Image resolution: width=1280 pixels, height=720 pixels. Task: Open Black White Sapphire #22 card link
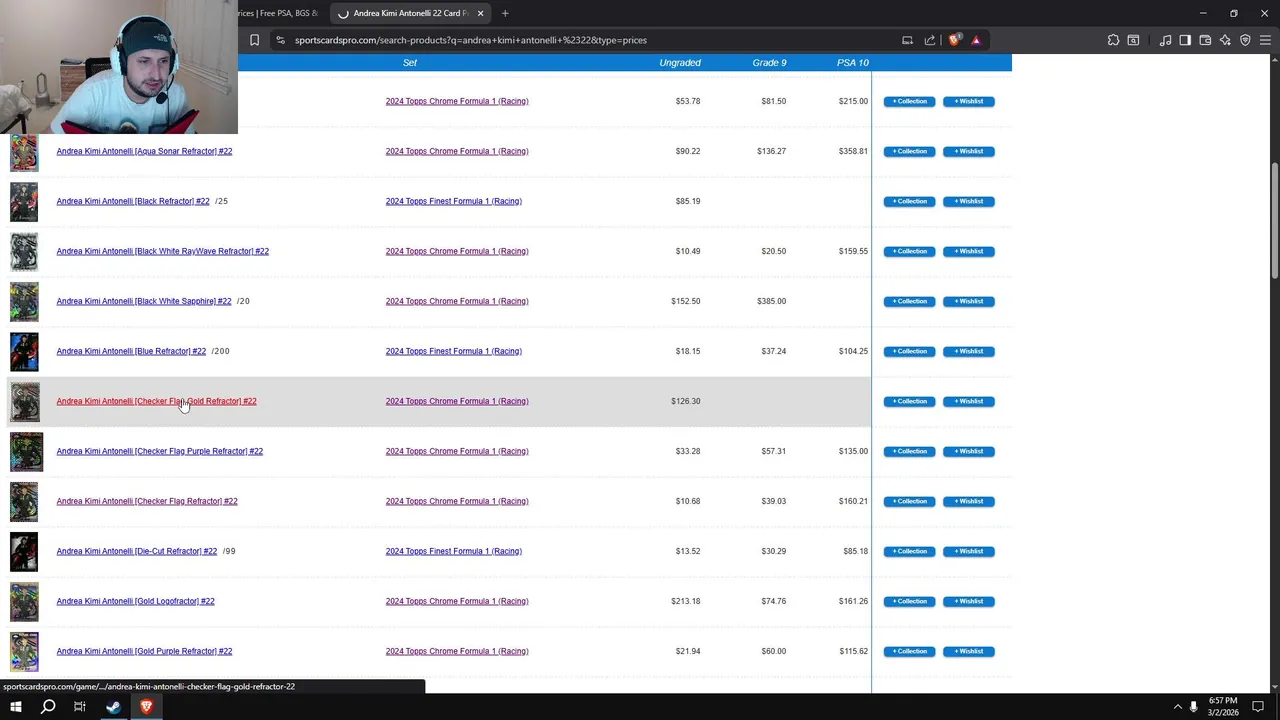tap(143, 301)
